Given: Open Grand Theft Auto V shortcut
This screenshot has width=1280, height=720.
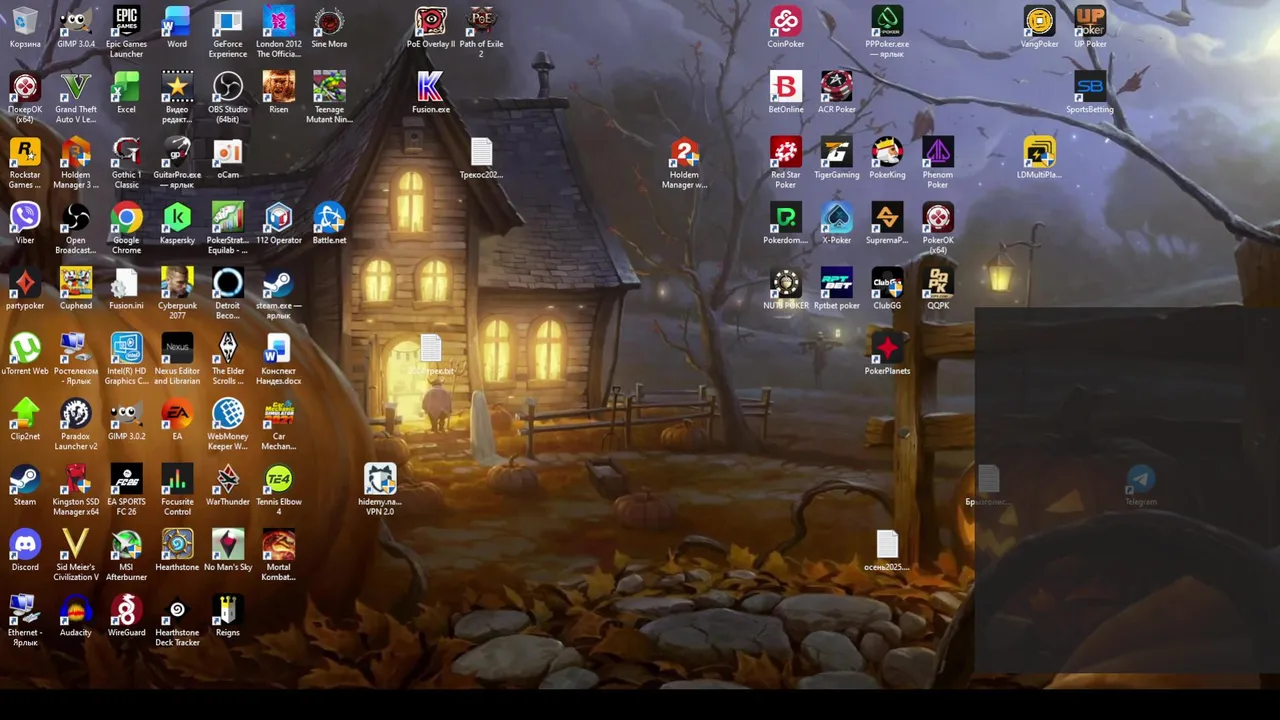Looking at the screenshot, I should (76, 98).
